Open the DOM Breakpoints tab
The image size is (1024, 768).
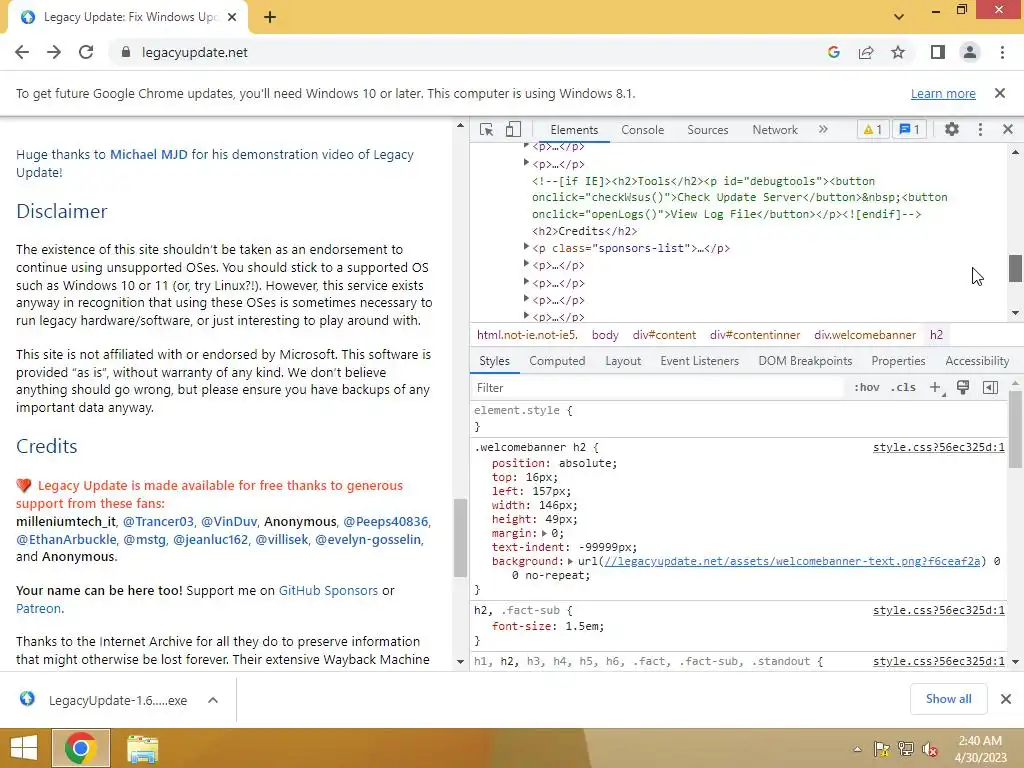805,360
